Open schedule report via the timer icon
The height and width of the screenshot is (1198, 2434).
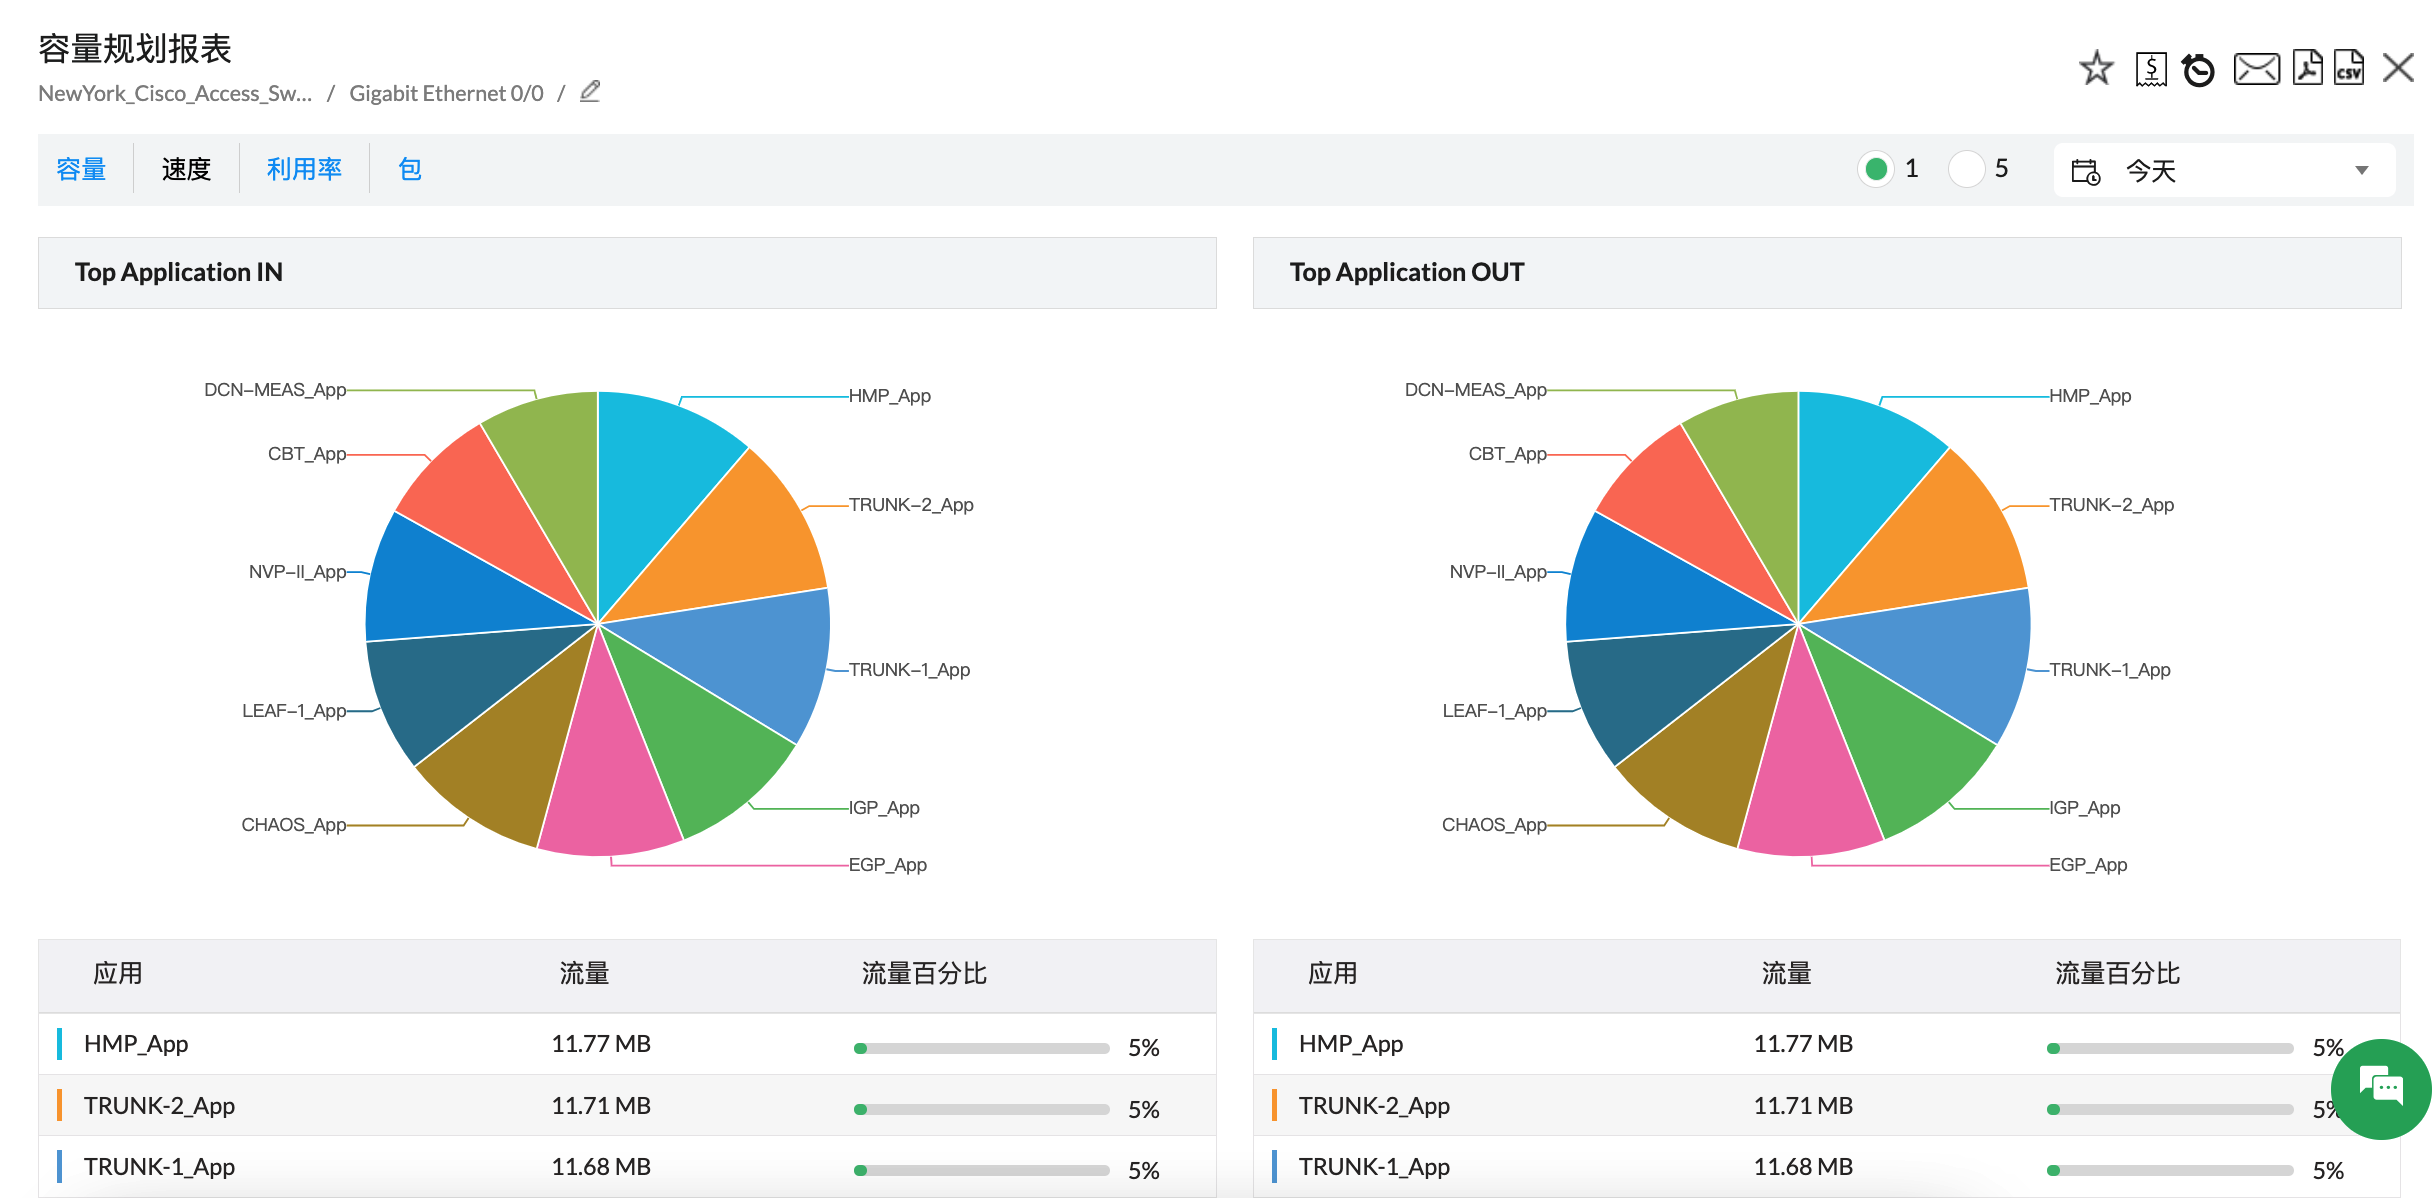[2200, 68]
